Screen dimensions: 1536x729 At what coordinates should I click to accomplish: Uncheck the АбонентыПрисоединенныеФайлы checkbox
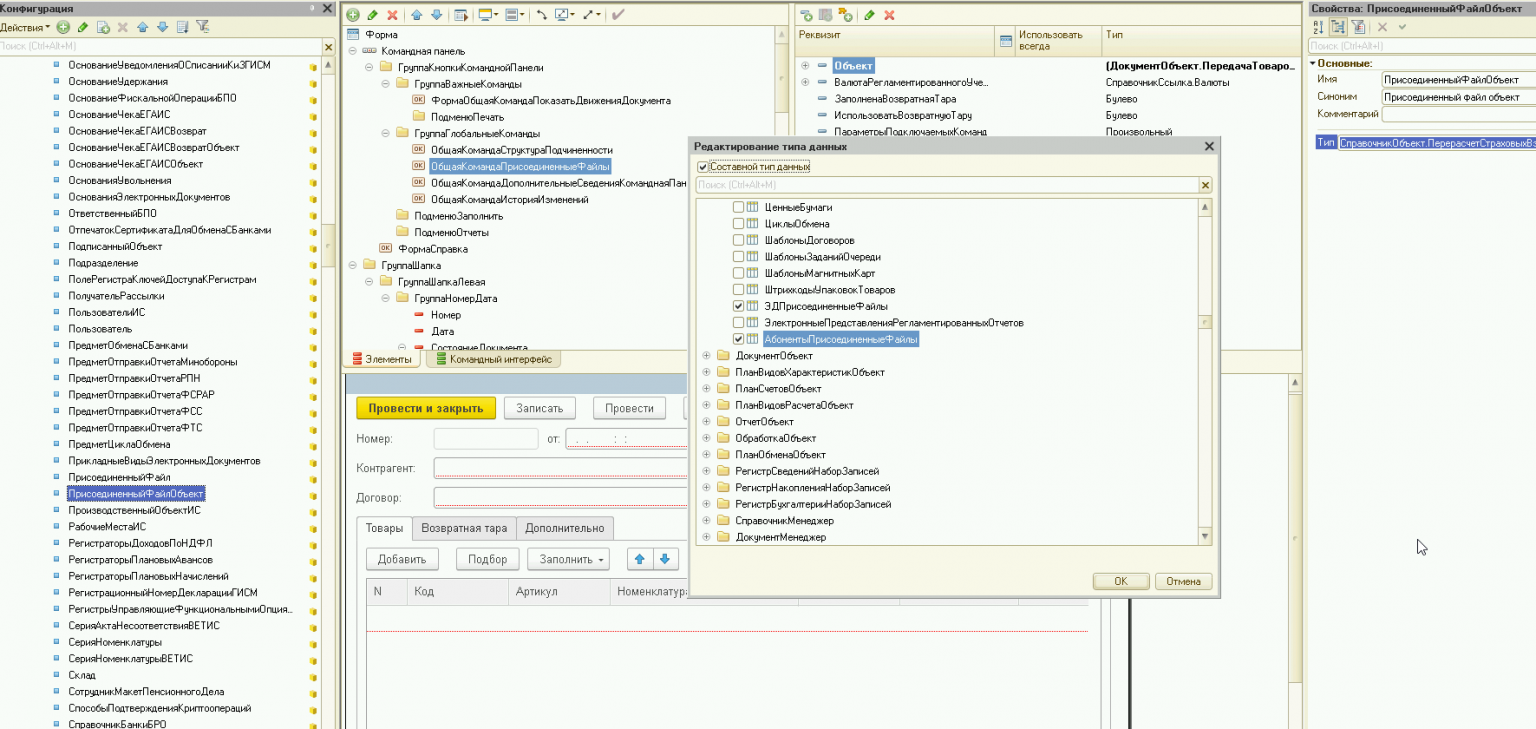tap(738, 340)
